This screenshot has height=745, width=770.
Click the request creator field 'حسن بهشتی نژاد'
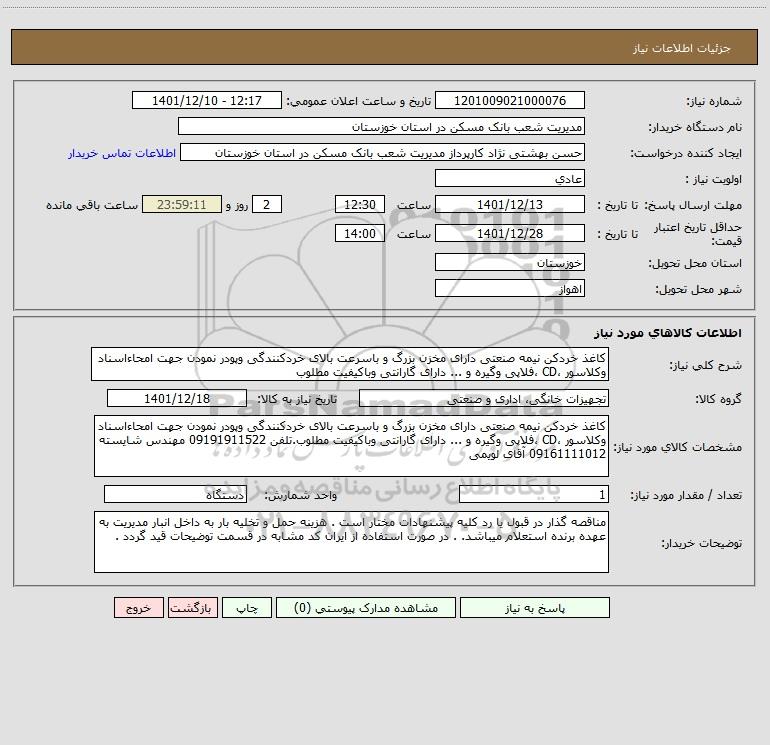(x=383, y=152)
